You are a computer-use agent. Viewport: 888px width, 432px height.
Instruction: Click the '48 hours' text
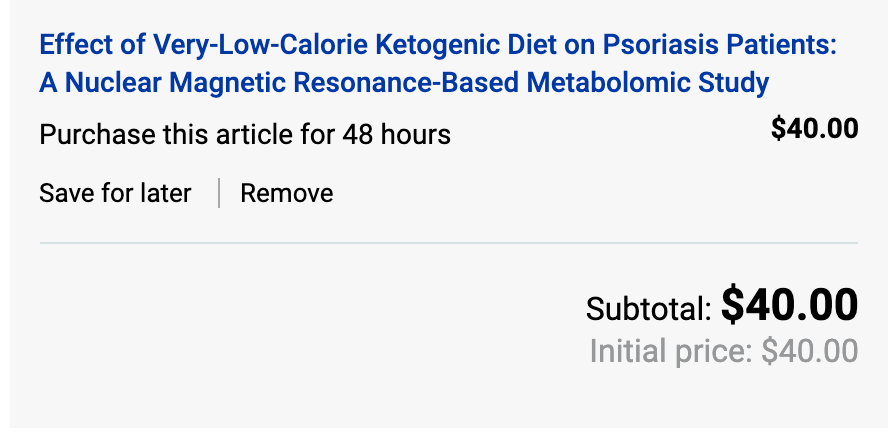396,135
